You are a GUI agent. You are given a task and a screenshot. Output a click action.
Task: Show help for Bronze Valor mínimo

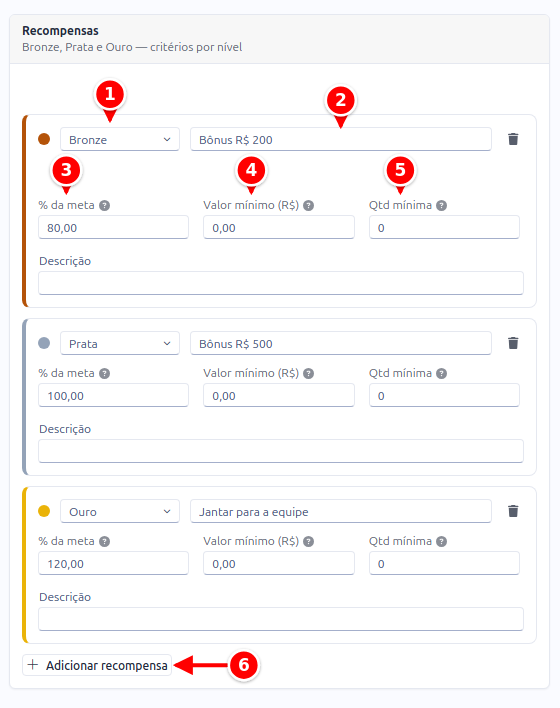[308, 205]
